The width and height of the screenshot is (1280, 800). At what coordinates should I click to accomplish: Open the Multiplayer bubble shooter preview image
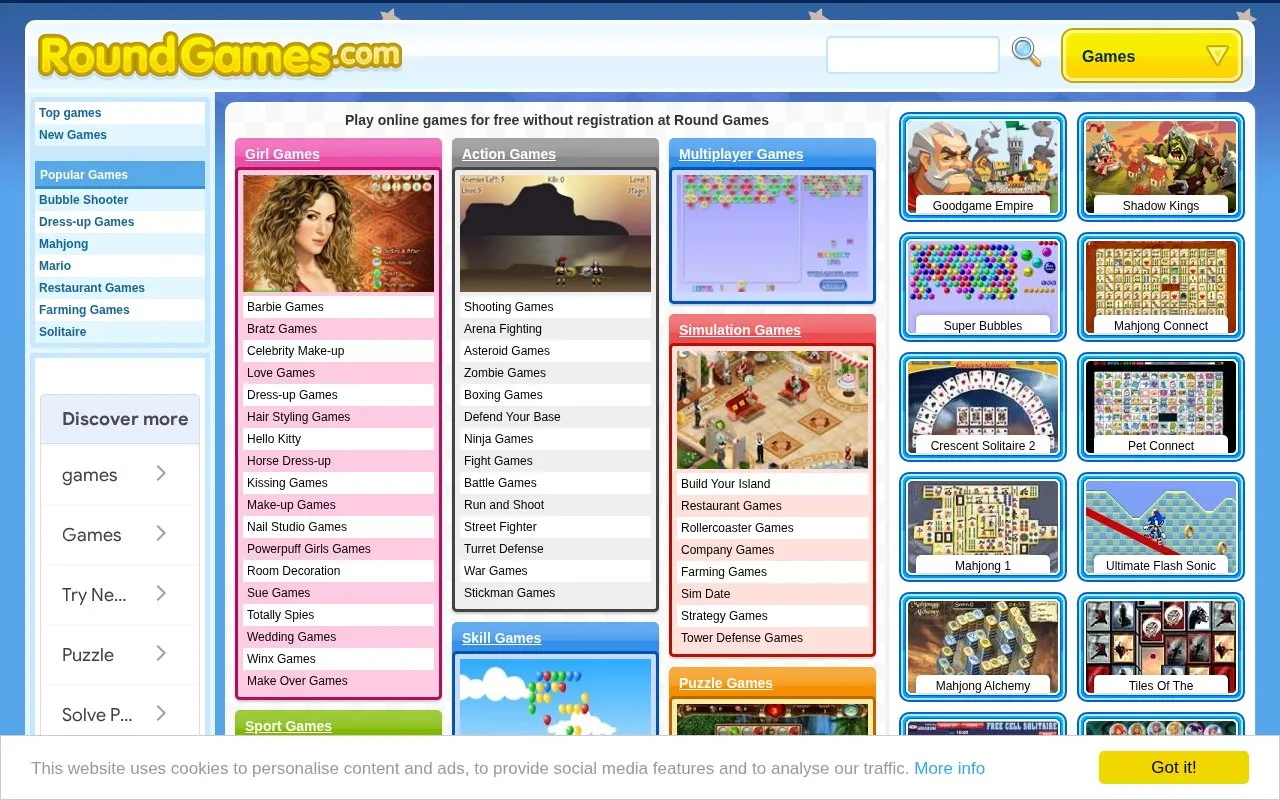point(772,235)
